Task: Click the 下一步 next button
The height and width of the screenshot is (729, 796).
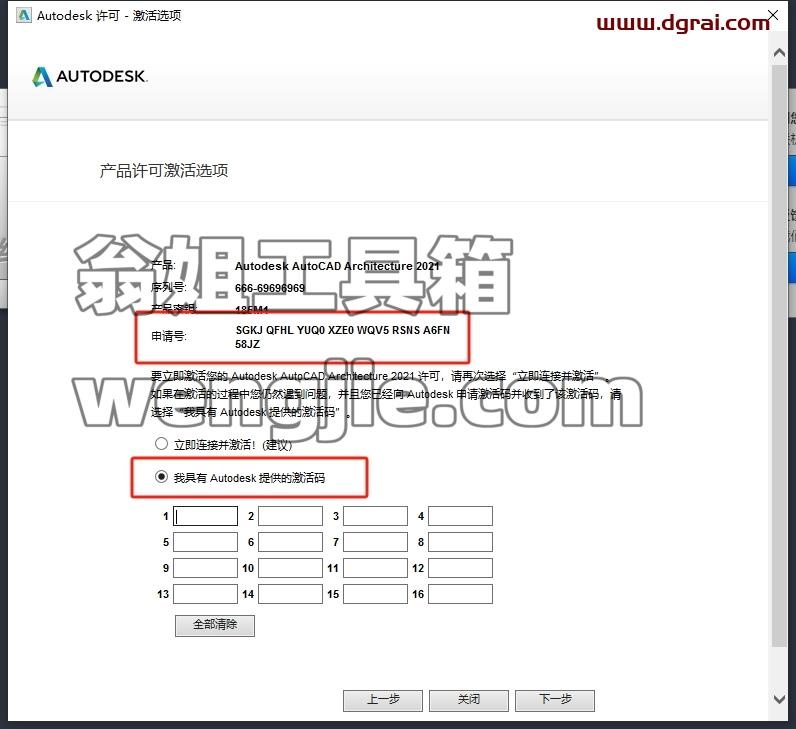Action: pos(555,700)
